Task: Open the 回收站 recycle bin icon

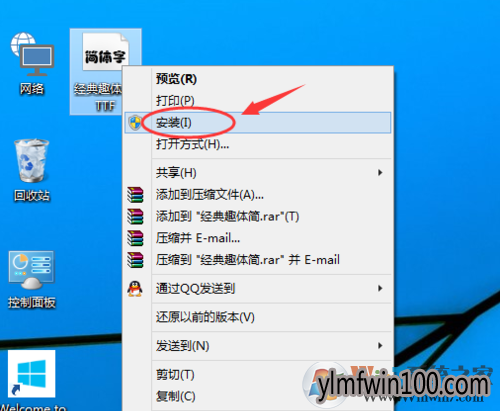Action: [32, 170]
